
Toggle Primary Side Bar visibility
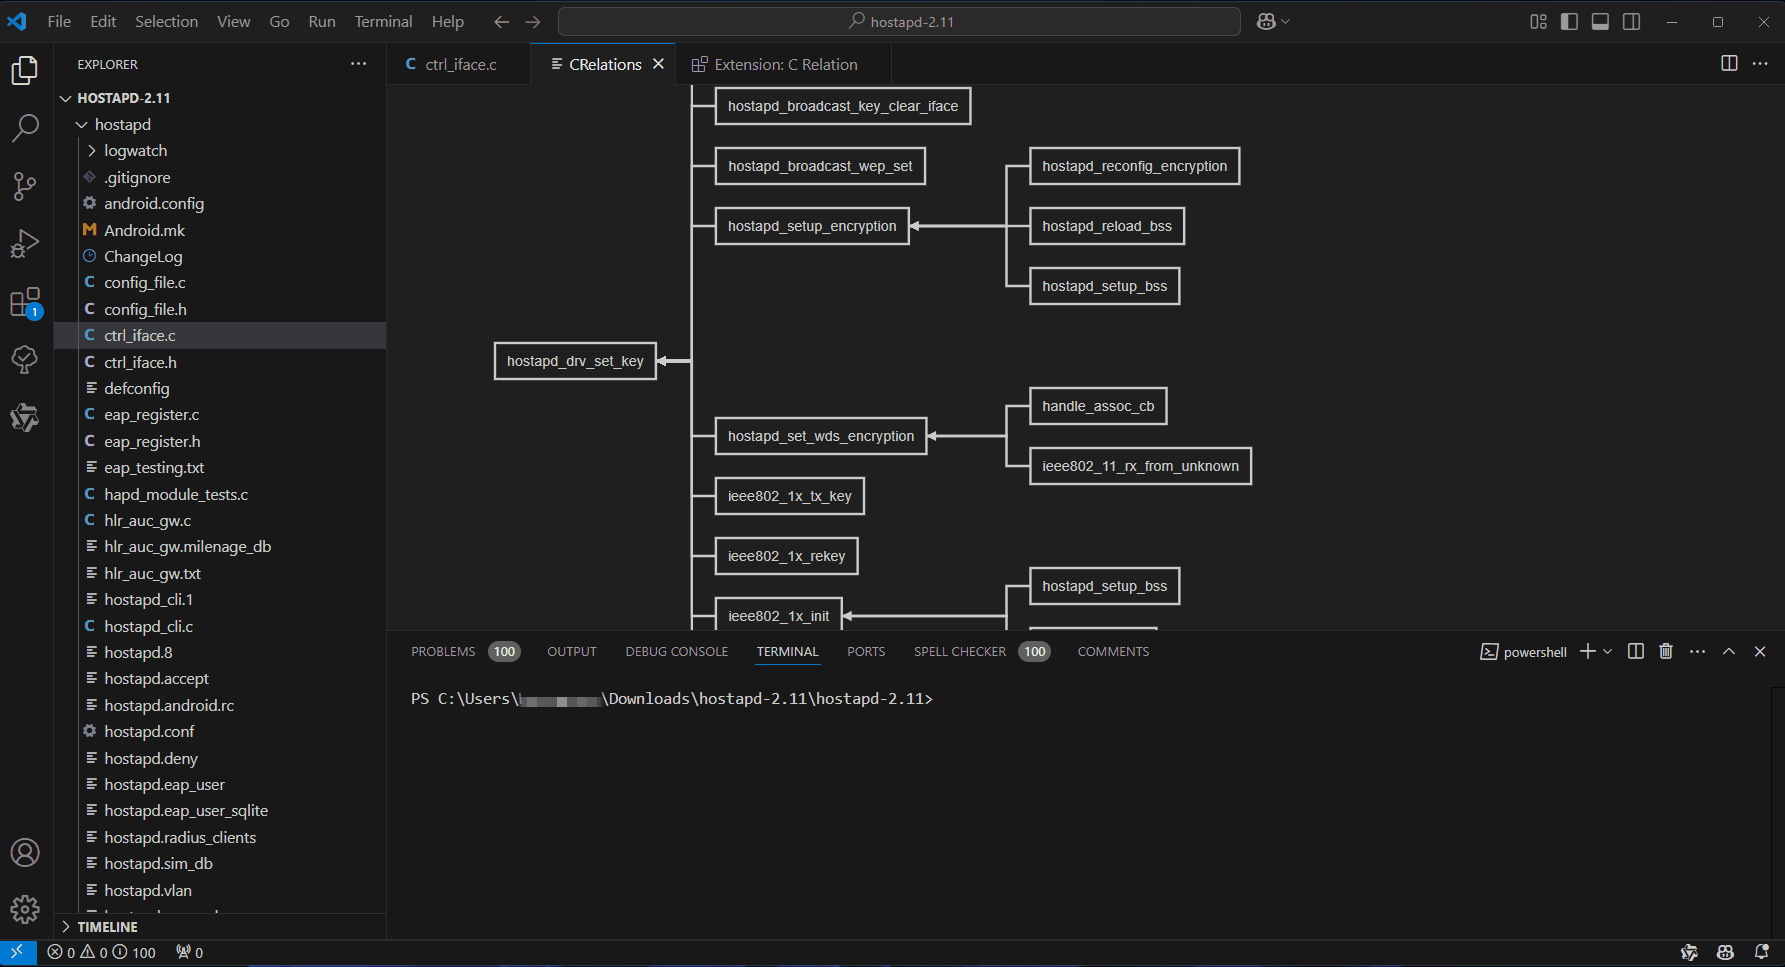(1569, 22)
